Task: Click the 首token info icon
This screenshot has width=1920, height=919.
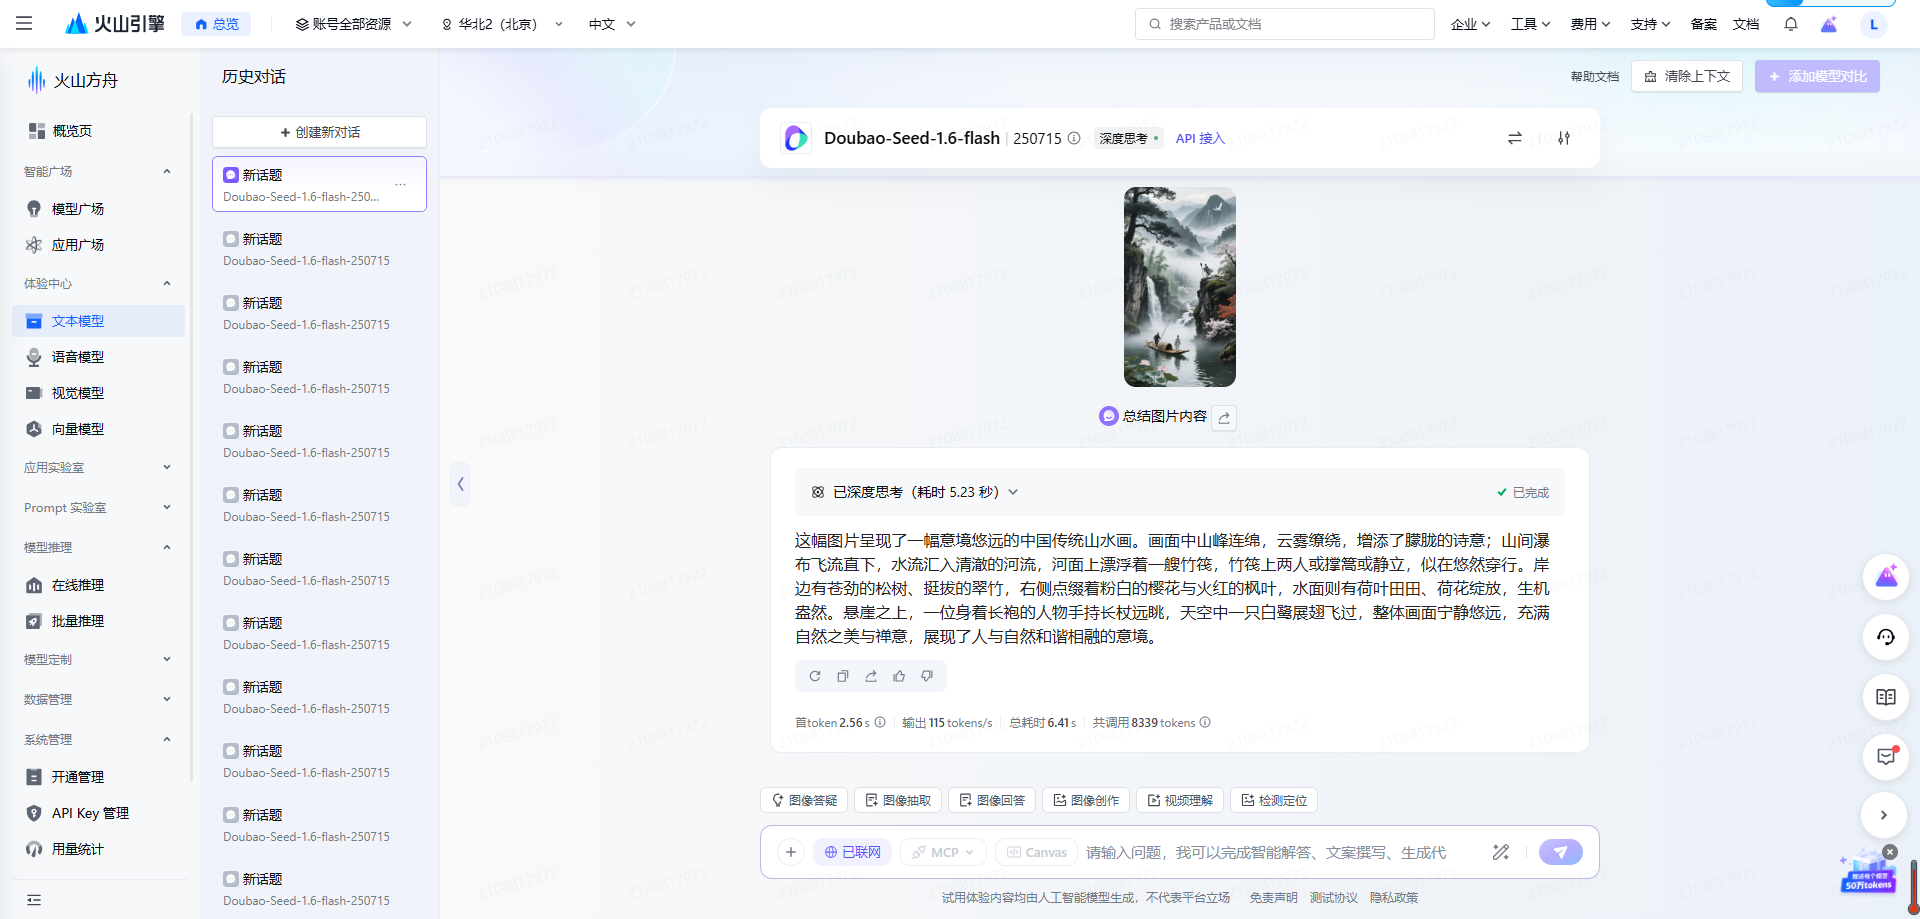Action: 880,722
